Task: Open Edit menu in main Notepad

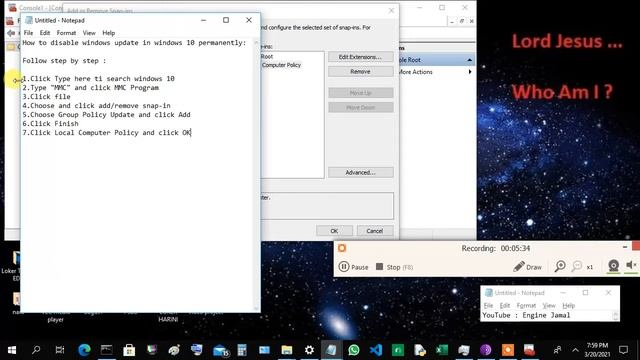Action: coord(45,33)
